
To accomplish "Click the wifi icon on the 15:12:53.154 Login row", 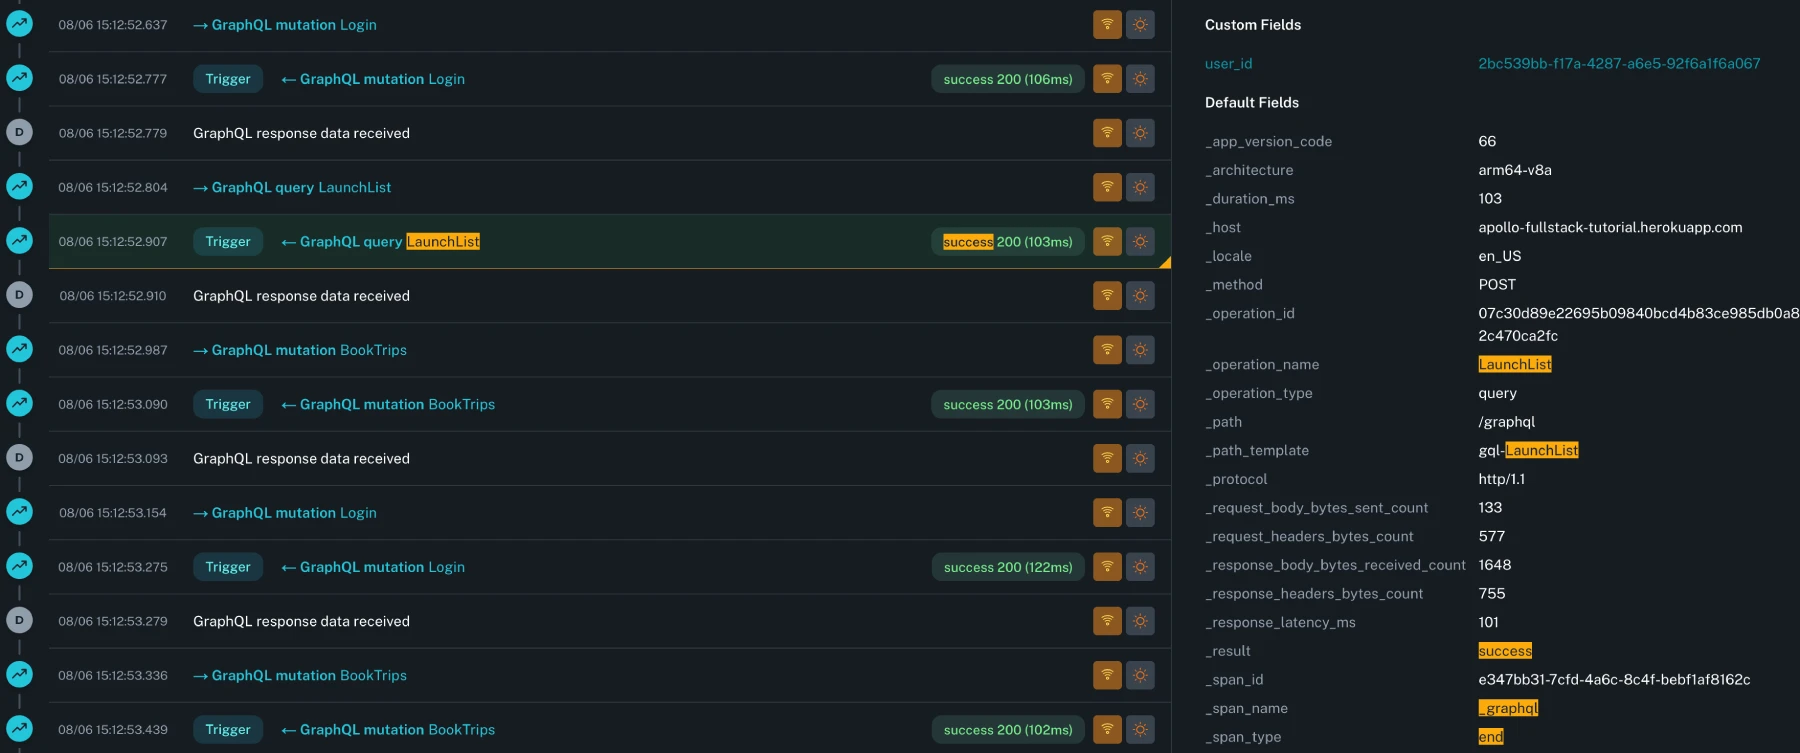I will tap(1107, 512).
